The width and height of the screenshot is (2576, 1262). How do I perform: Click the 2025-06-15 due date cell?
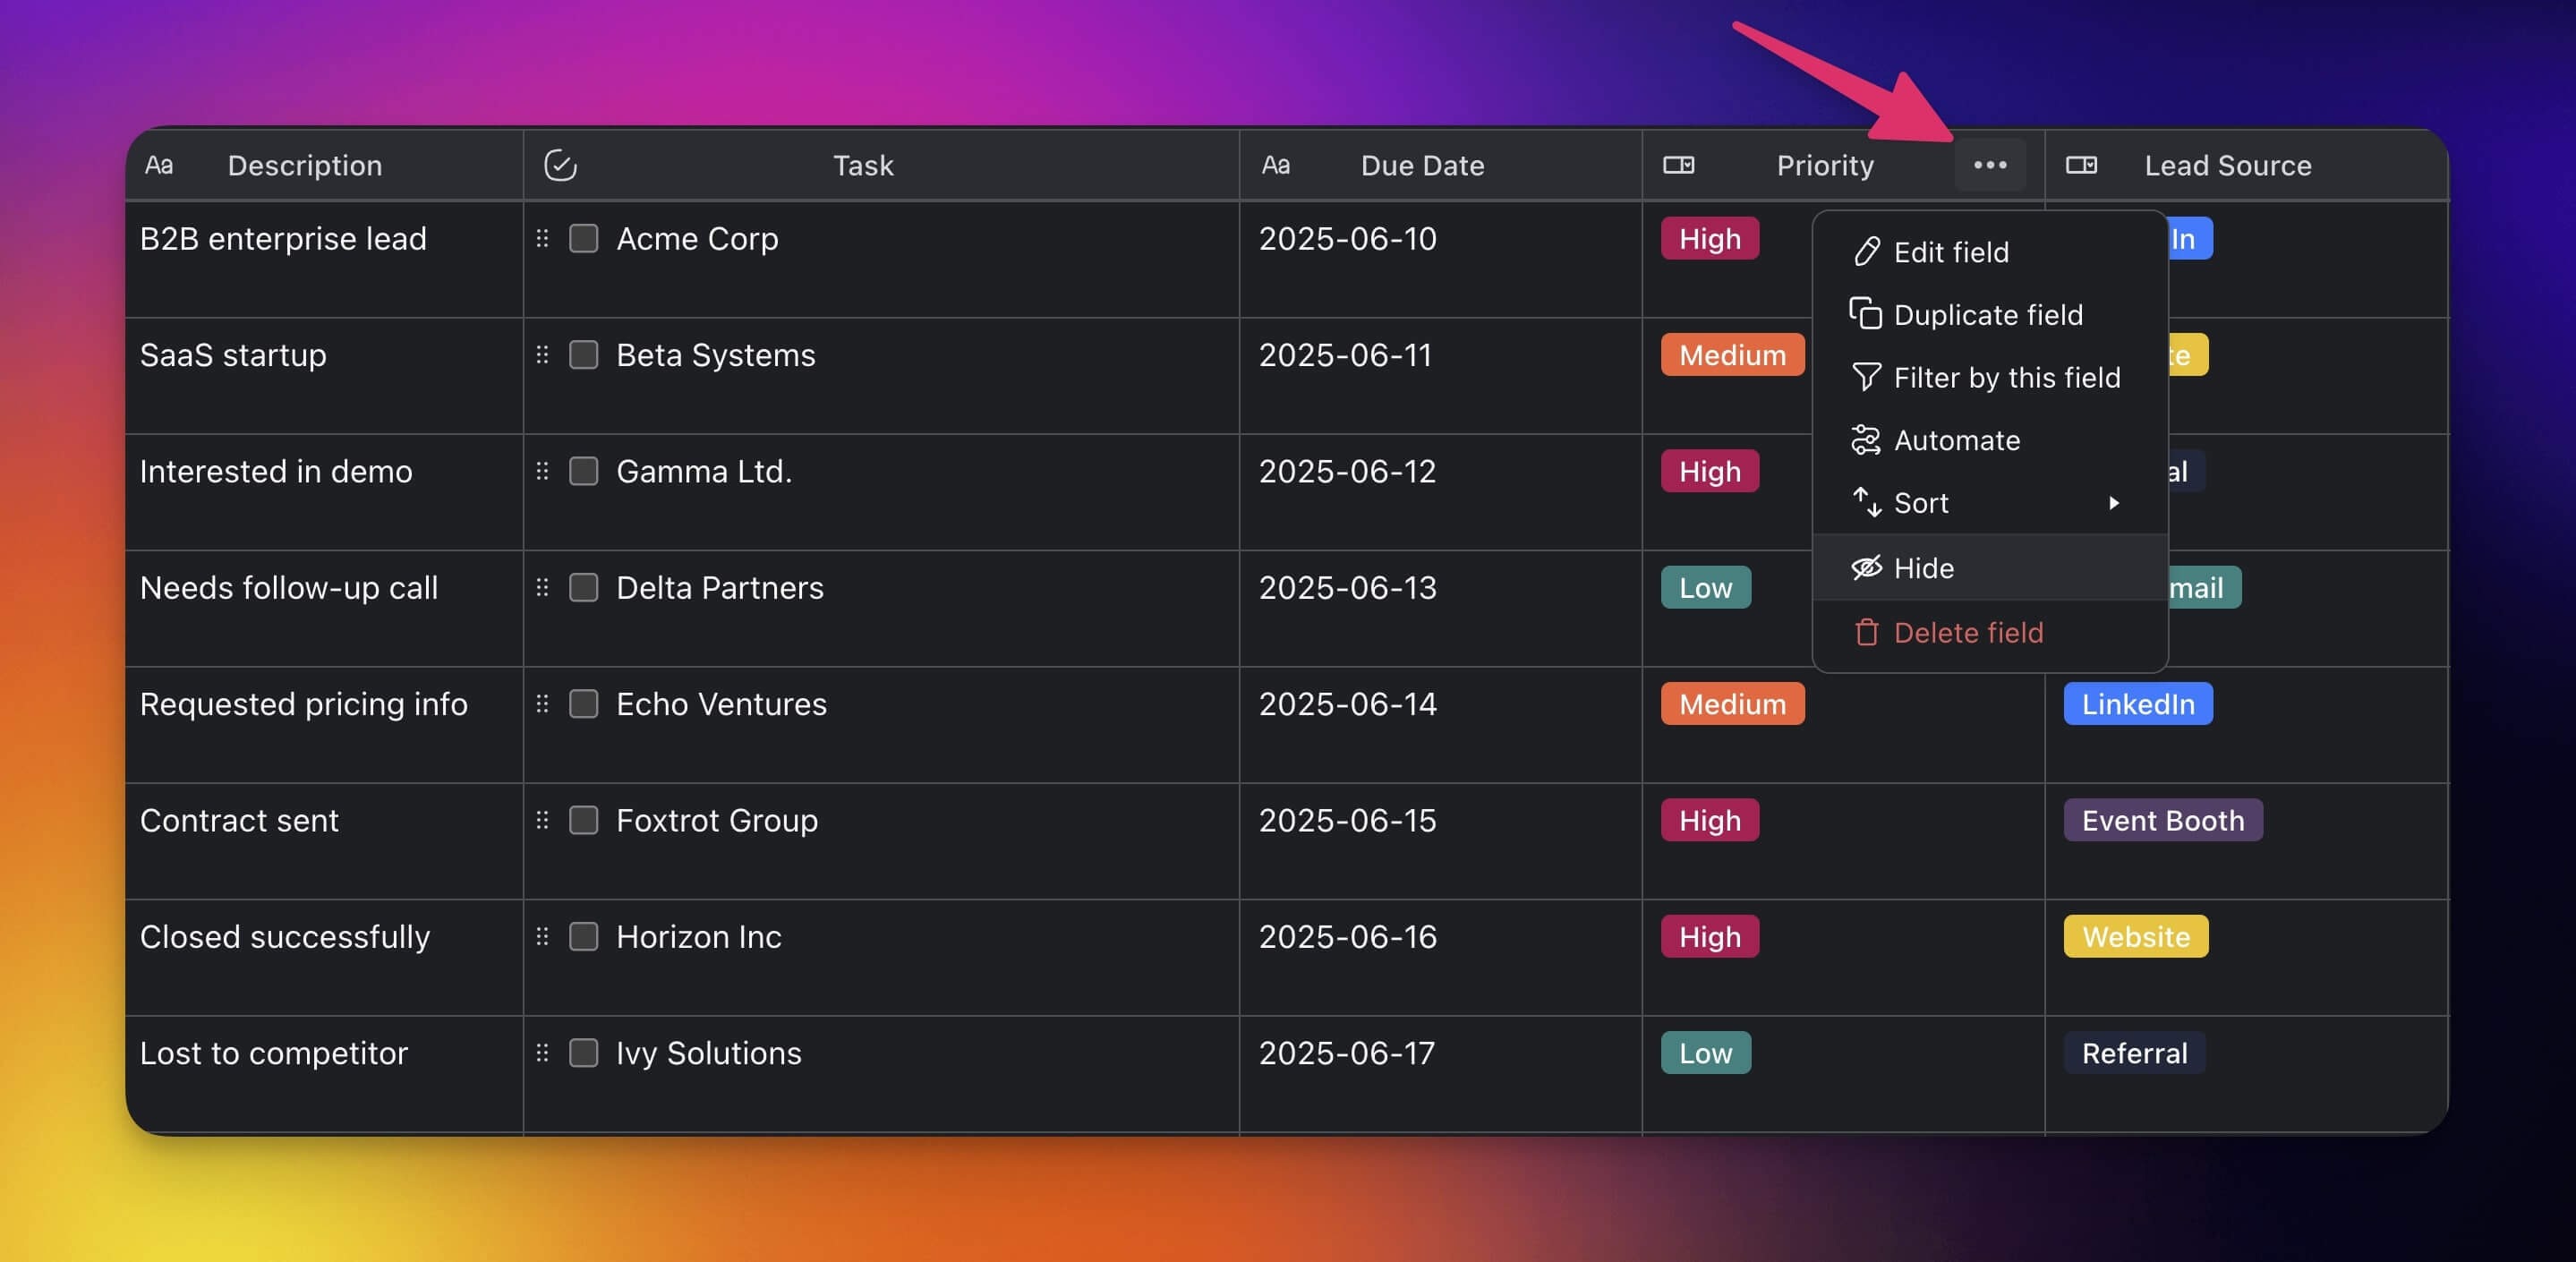1347,820
